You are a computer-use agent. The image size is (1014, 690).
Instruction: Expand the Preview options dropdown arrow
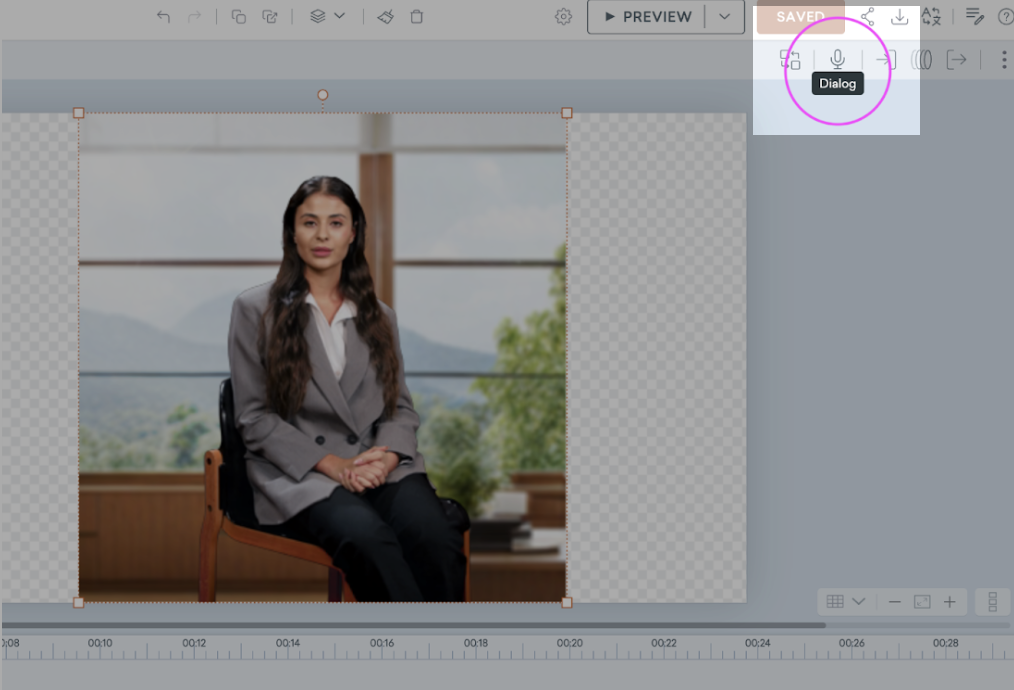(724, 17)
